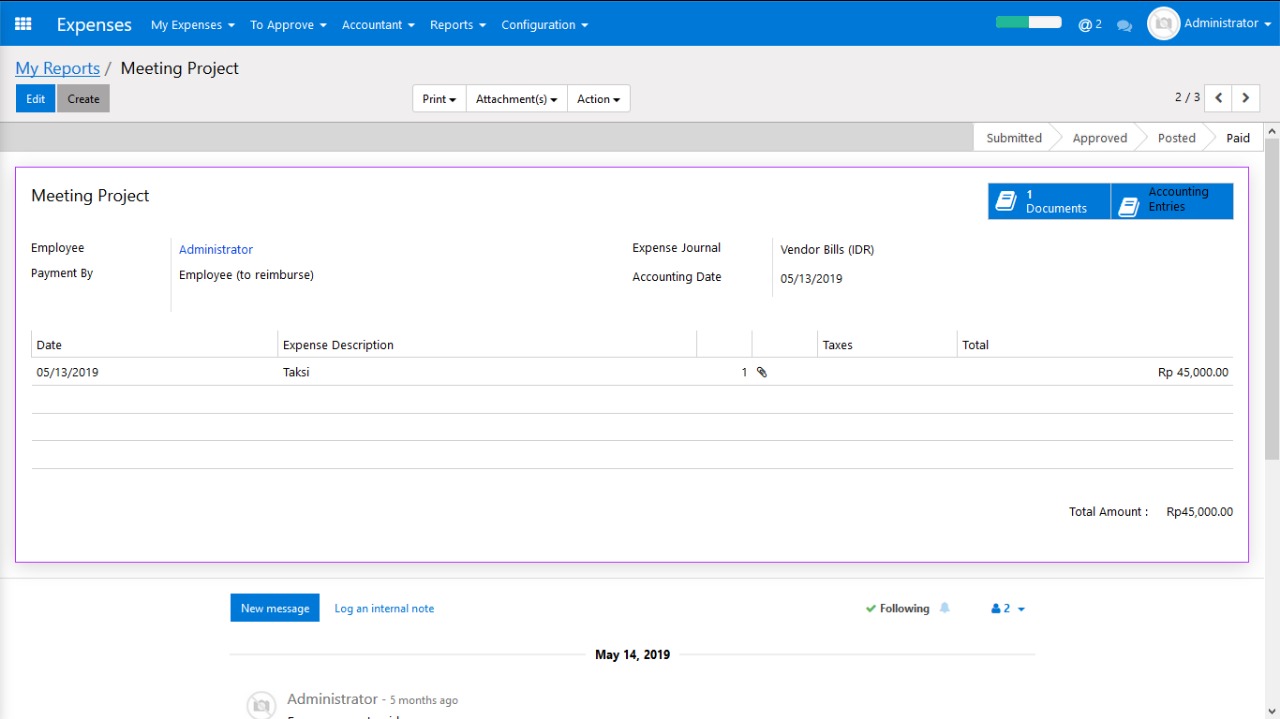Click the Edit button
This screenshot has height=719, width=1280.
[35, 99]
